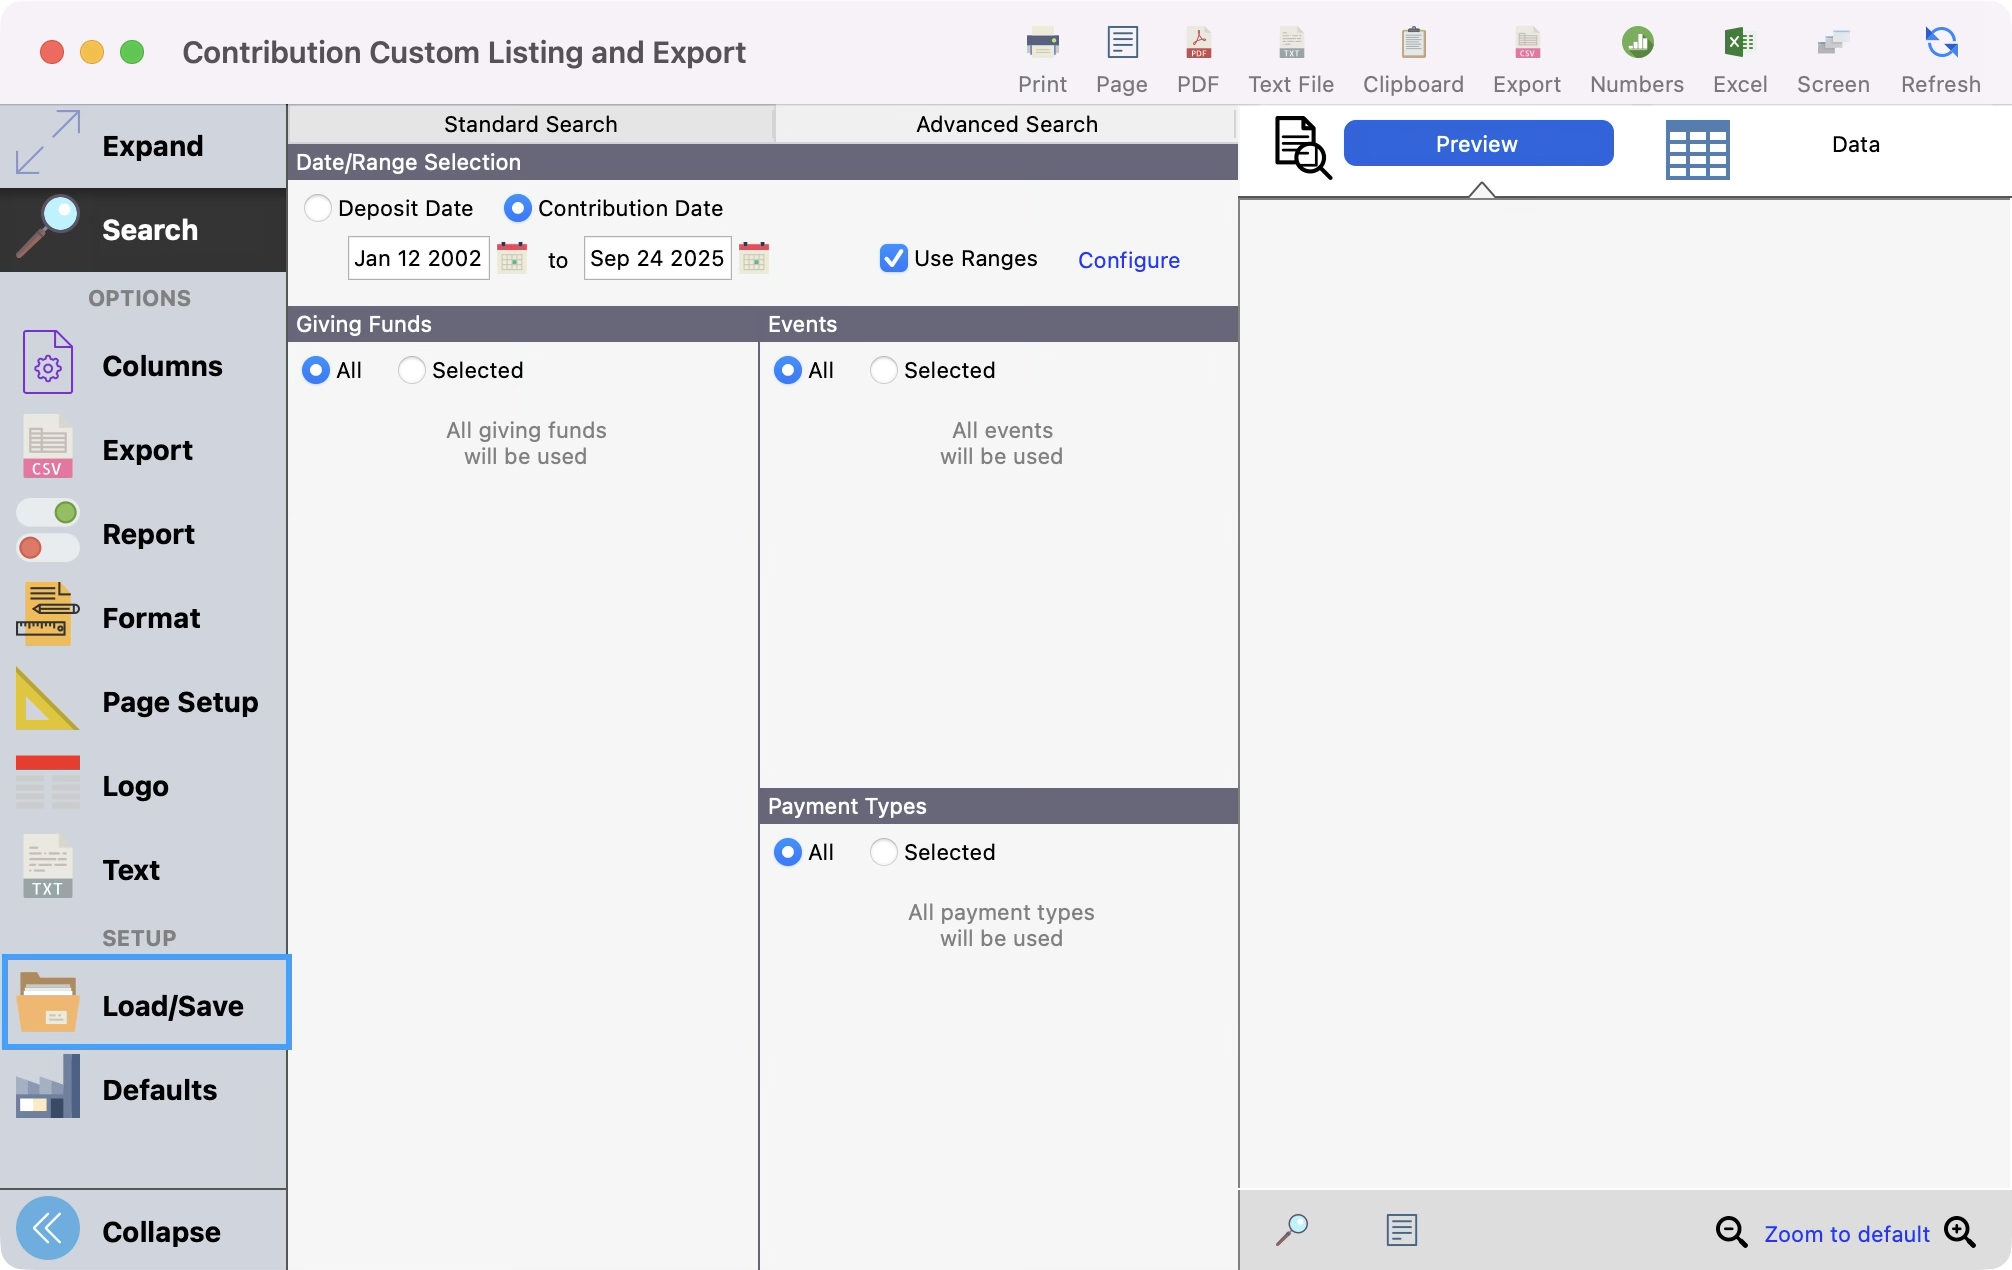Image resolution: width=2012 pixels, height=1270 pixels.
Task: Switch to the Preview tab
Action: (1478, 143)
